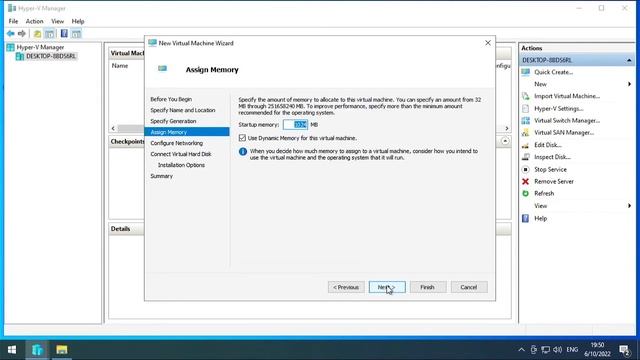Image resolution: width=640 pixels, height=360 pixels.
Task: Open the Help menu
Action: (78, 21)
